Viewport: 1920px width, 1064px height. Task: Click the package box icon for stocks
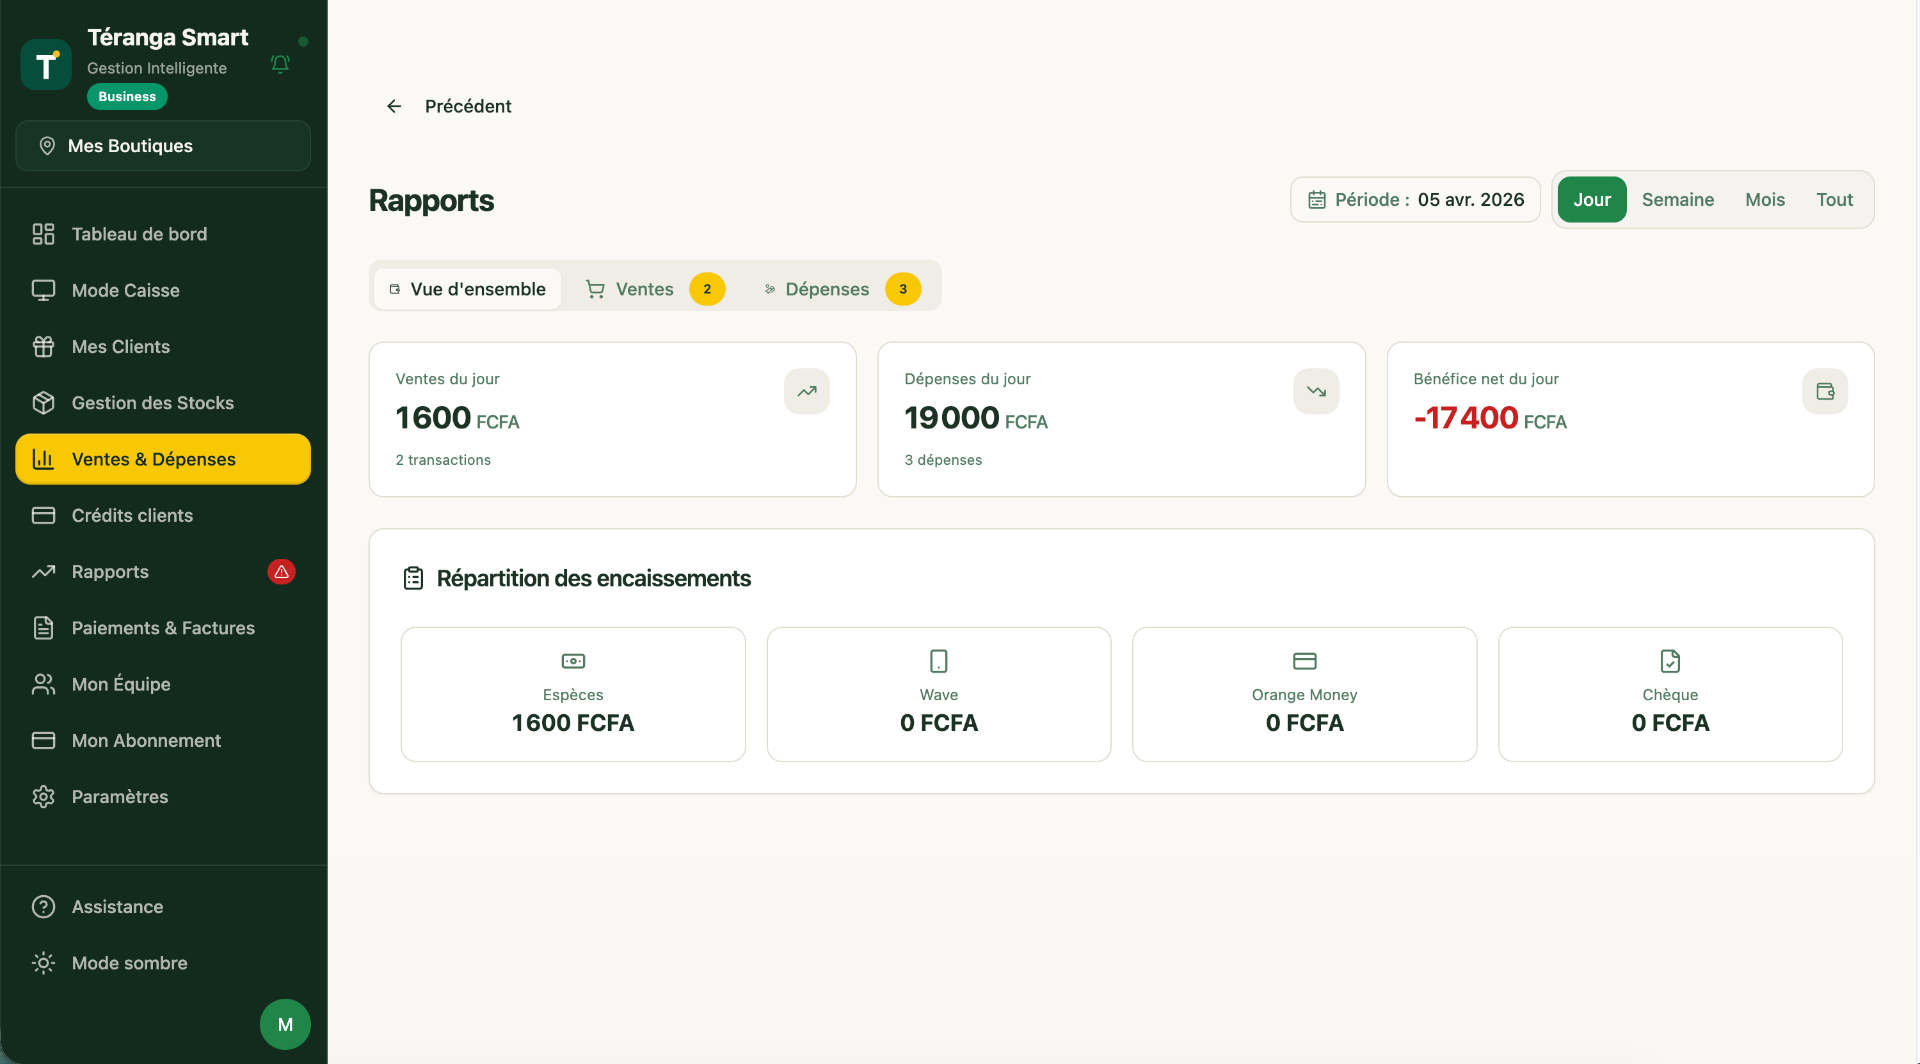click(x=43, y=403)
